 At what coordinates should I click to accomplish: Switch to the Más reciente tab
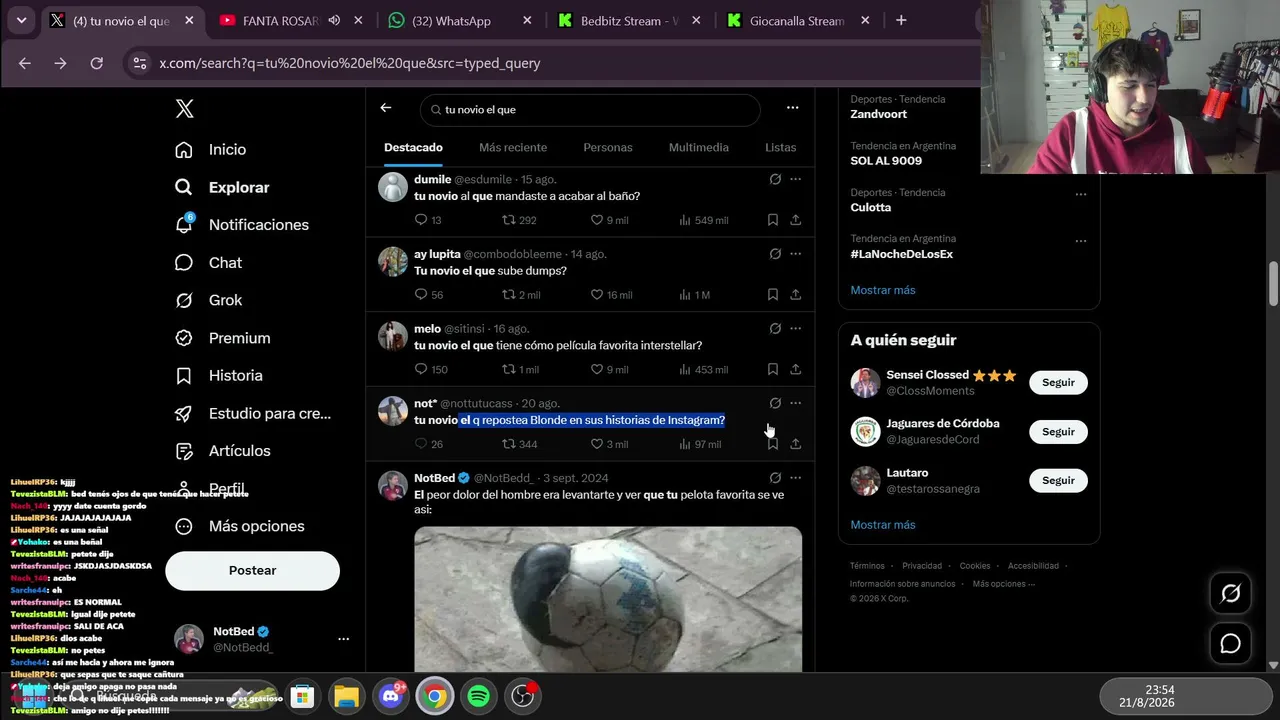click(513, 147)
